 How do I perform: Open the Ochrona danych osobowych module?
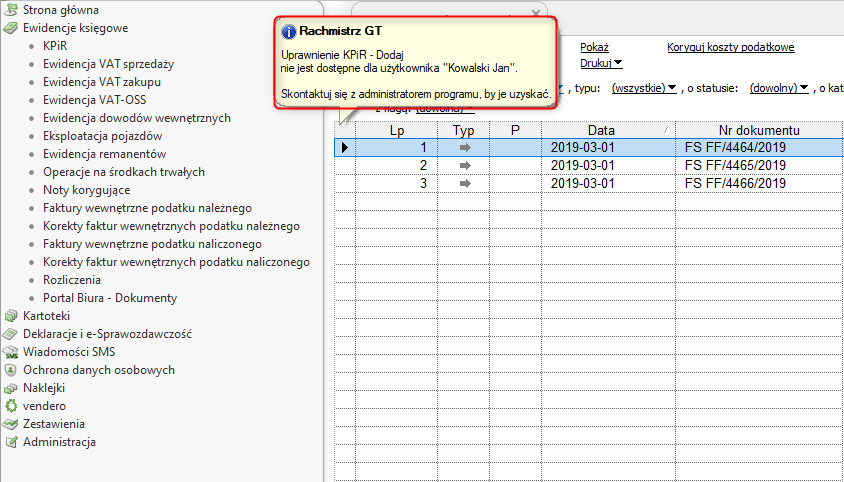[x=99, y=370]
